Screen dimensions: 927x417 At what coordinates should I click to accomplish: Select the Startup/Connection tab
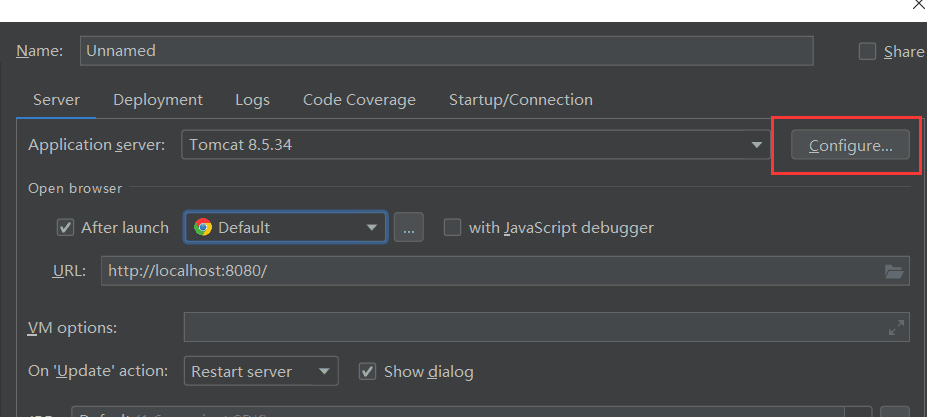click(520, 100)
